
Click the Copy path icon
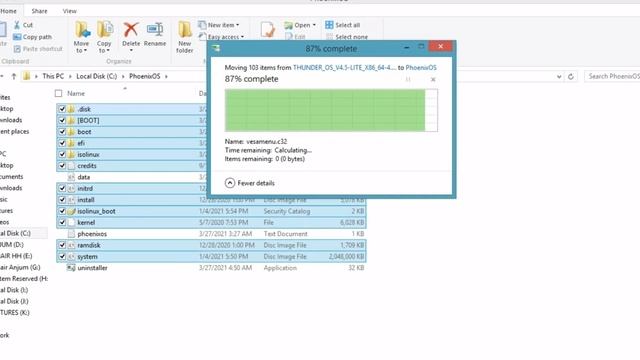tap(17, 37)
